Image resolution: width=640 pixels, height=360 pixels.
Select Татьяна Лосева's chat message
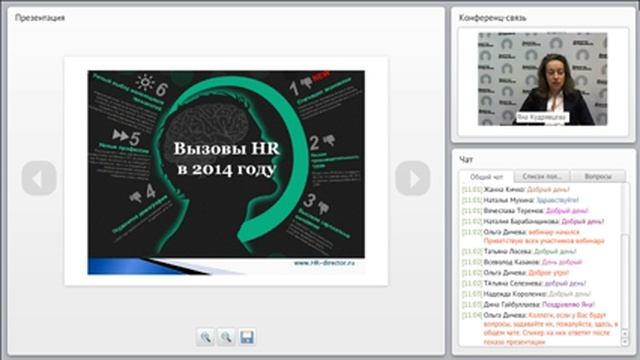[519, 251]
